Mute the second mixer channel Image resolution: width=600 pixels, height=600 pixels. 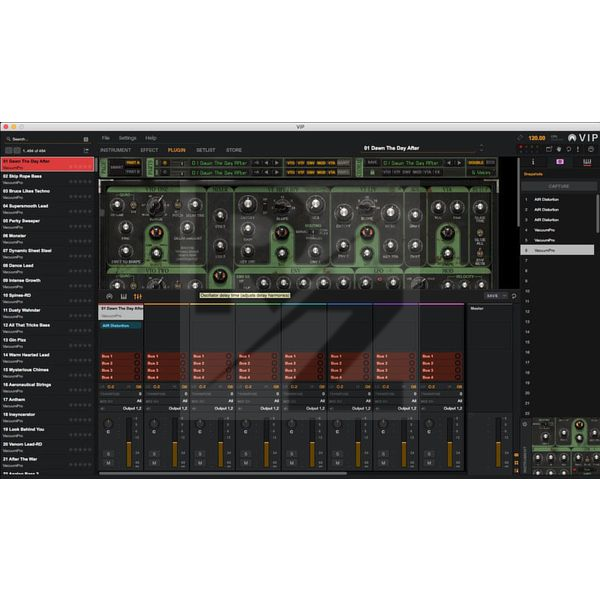pos(154,463)
